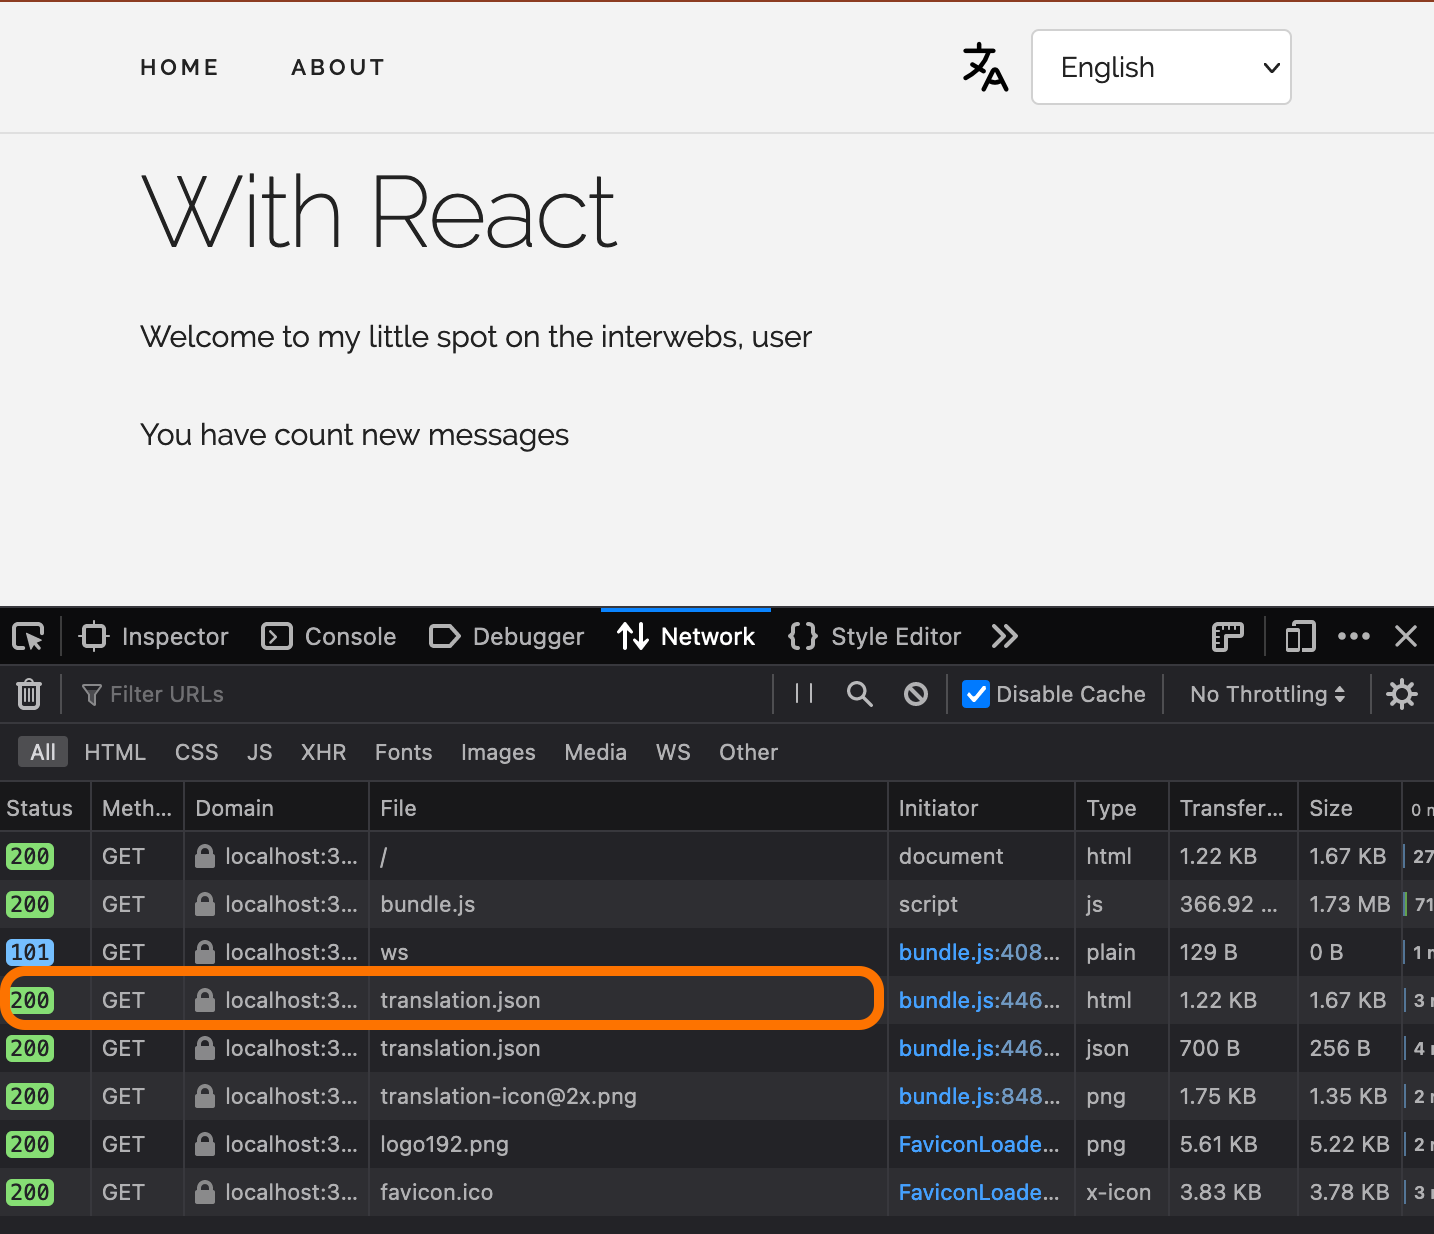Click the translate icon near language selector
The image size is (1434, 1234).
[985, 67]
